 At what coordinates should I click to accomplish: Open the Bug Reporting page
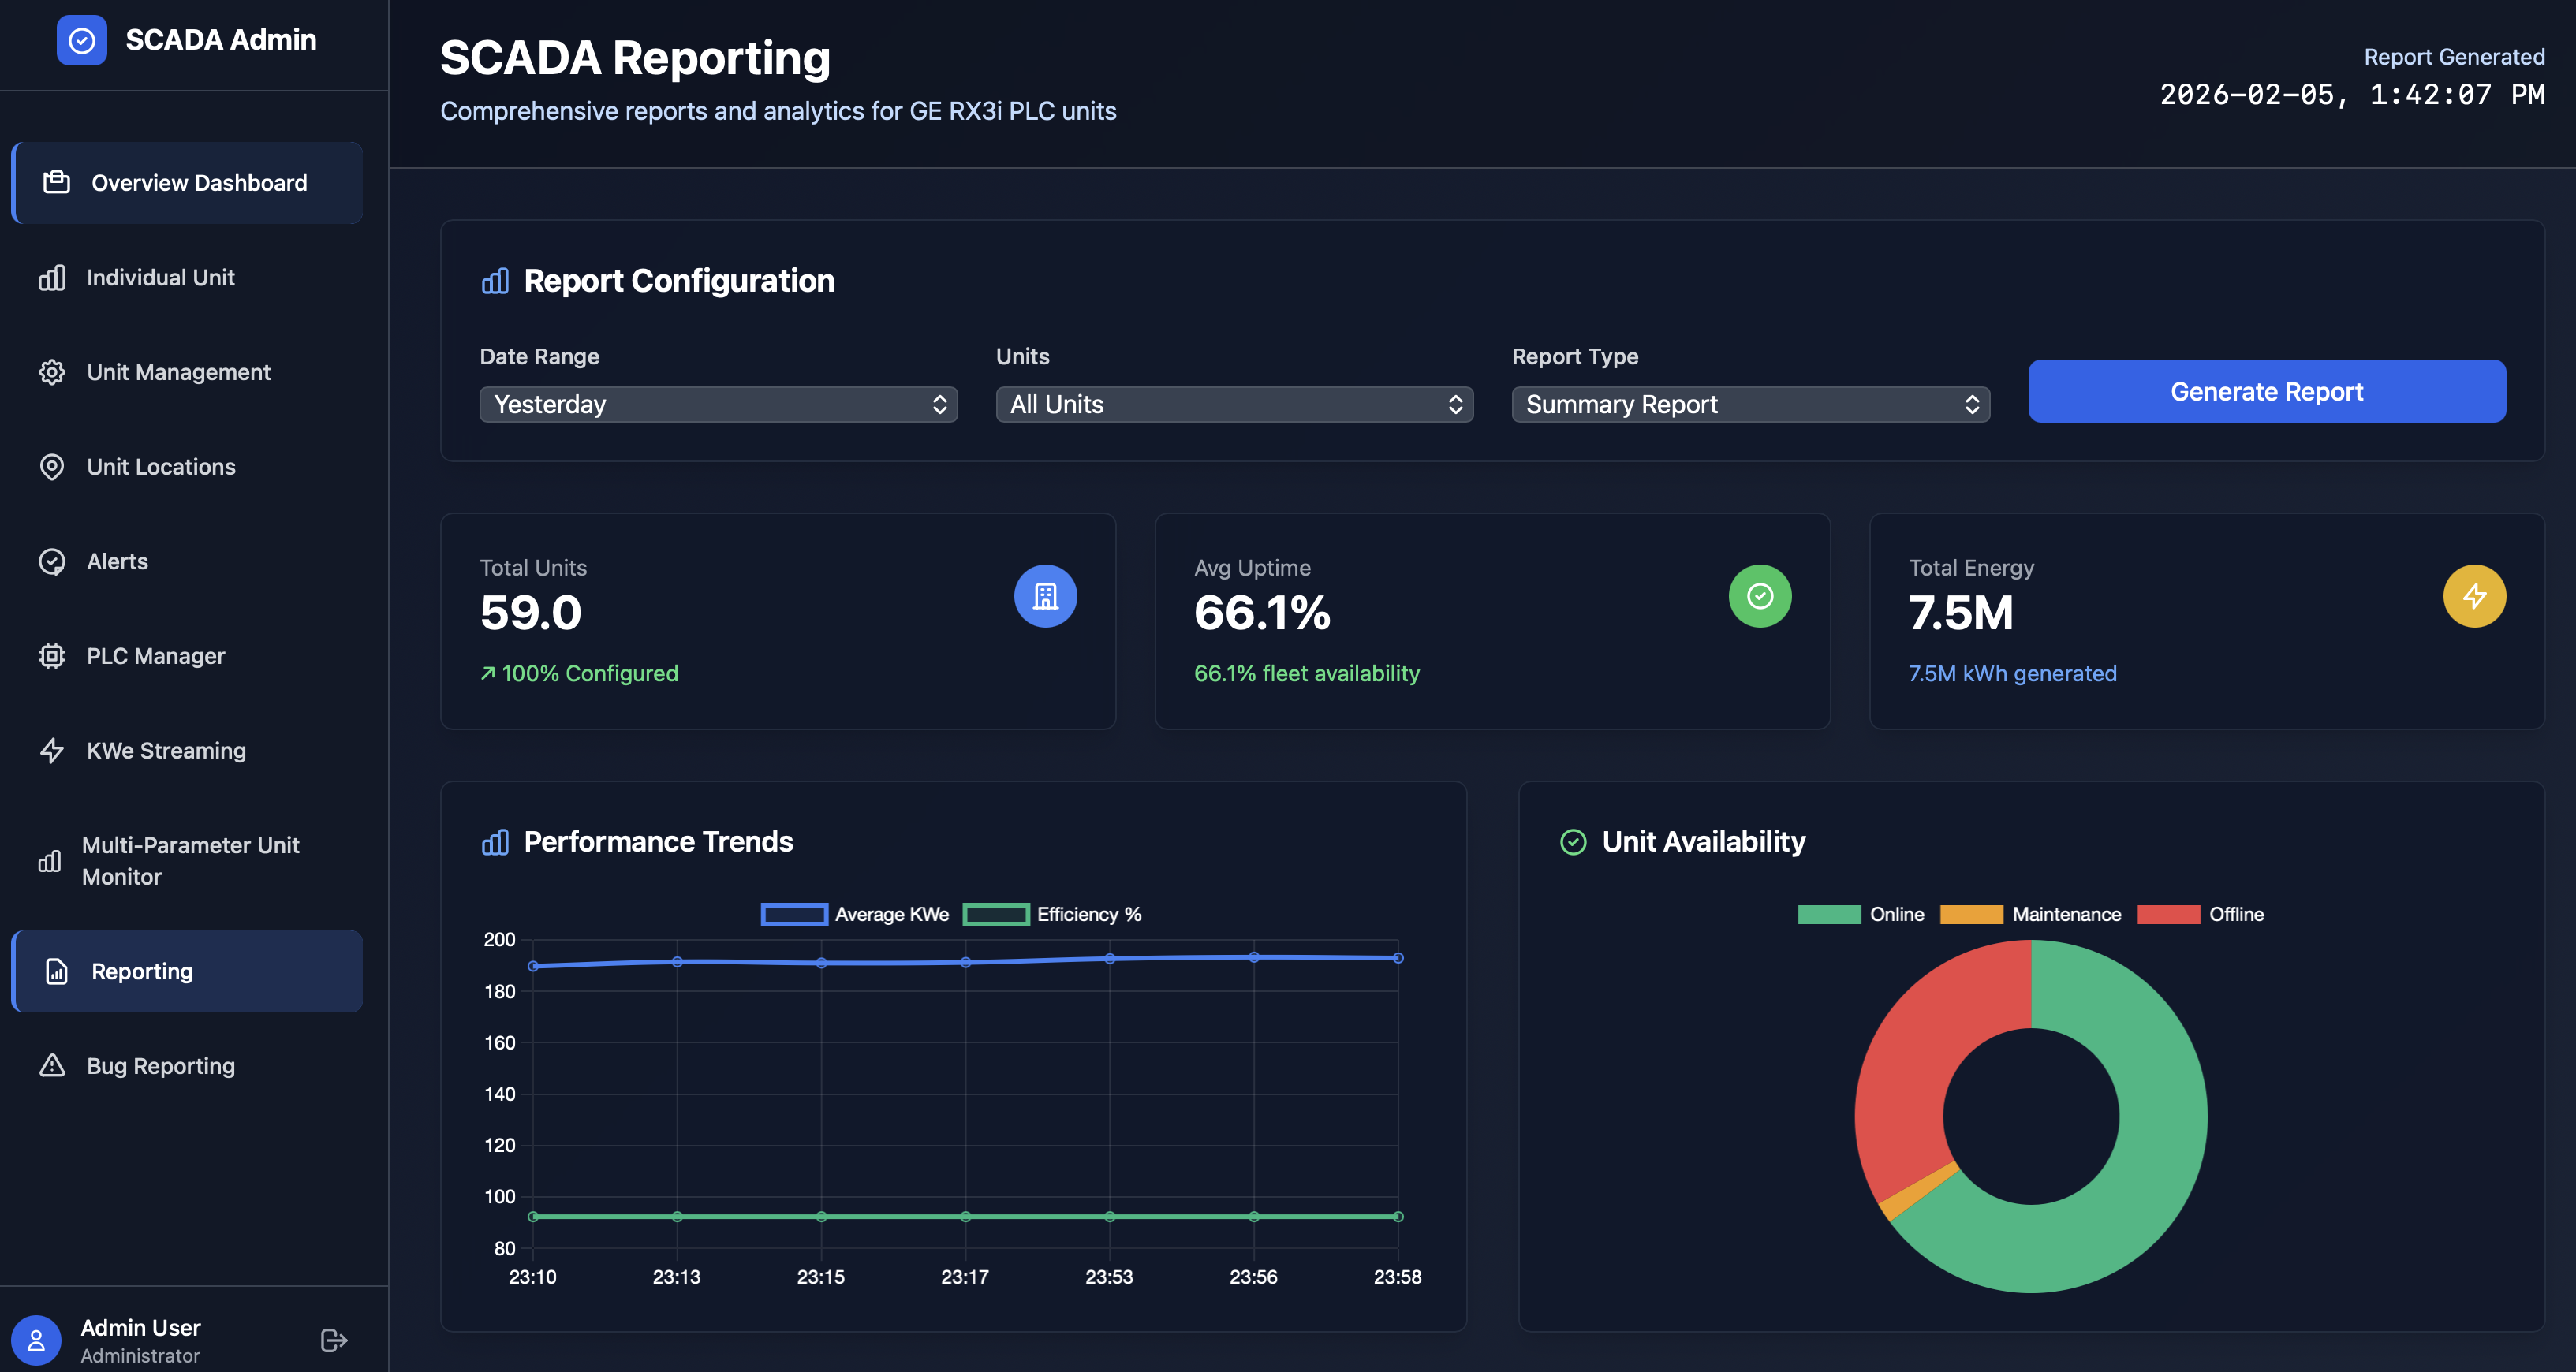pyautogui.click(x=187, y=1066)
